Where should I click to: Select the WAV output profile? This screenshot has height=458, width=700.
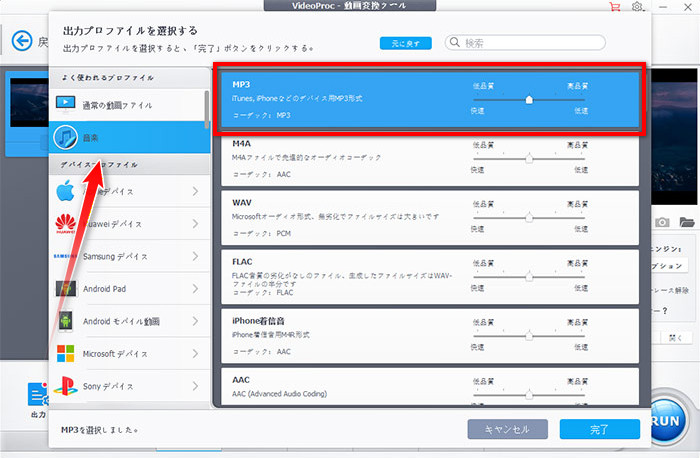[x=430, y=218]
